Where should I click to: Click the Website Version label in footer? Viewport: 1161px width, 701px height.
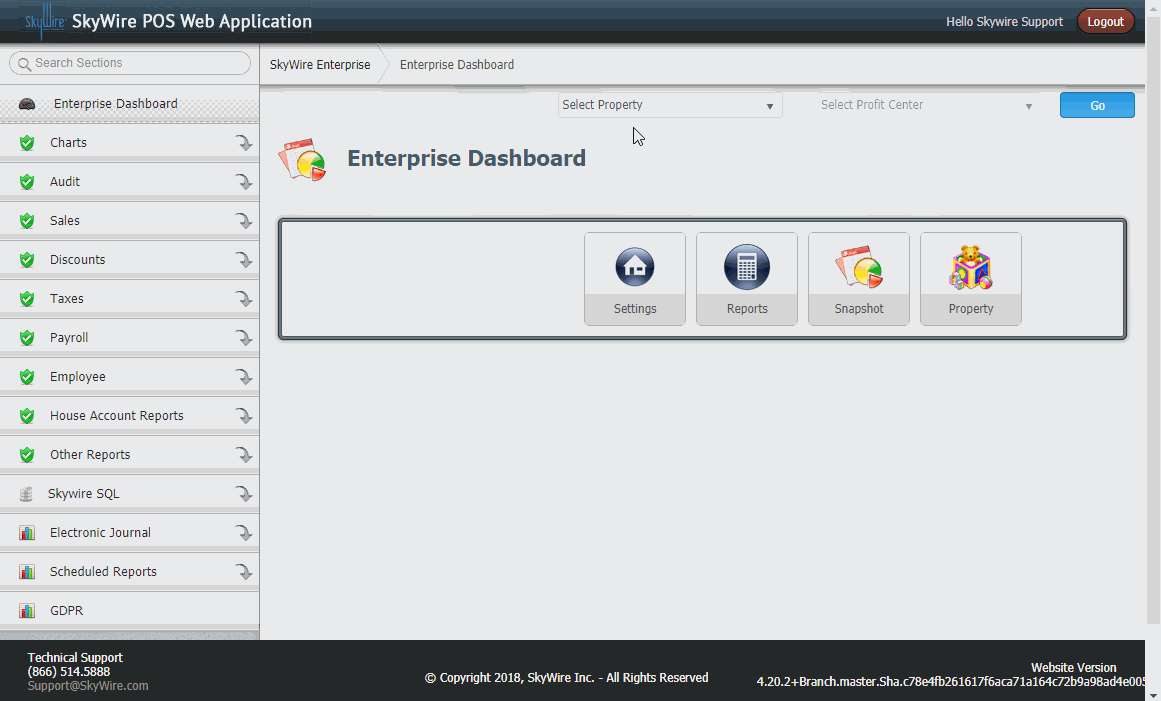click(1074, 668)
